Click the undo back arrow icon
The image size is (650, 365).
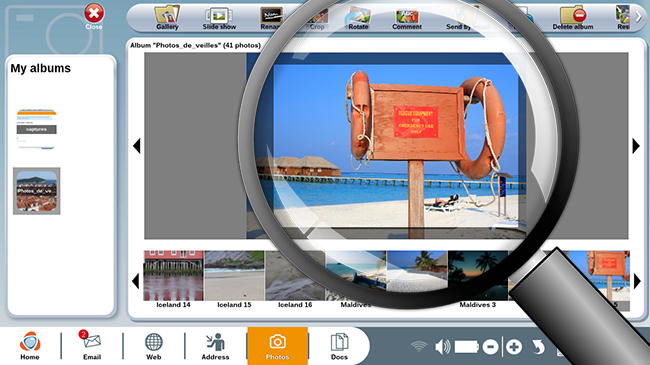(x=538, y=347)
